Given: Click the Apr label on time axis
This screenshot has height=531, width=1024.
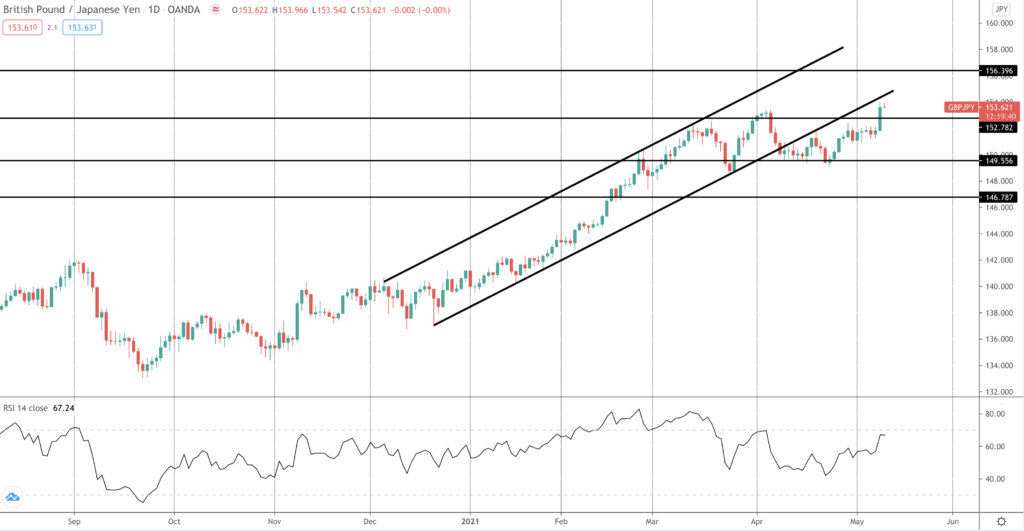Looking at the screenshot, I should coord(756,521).
